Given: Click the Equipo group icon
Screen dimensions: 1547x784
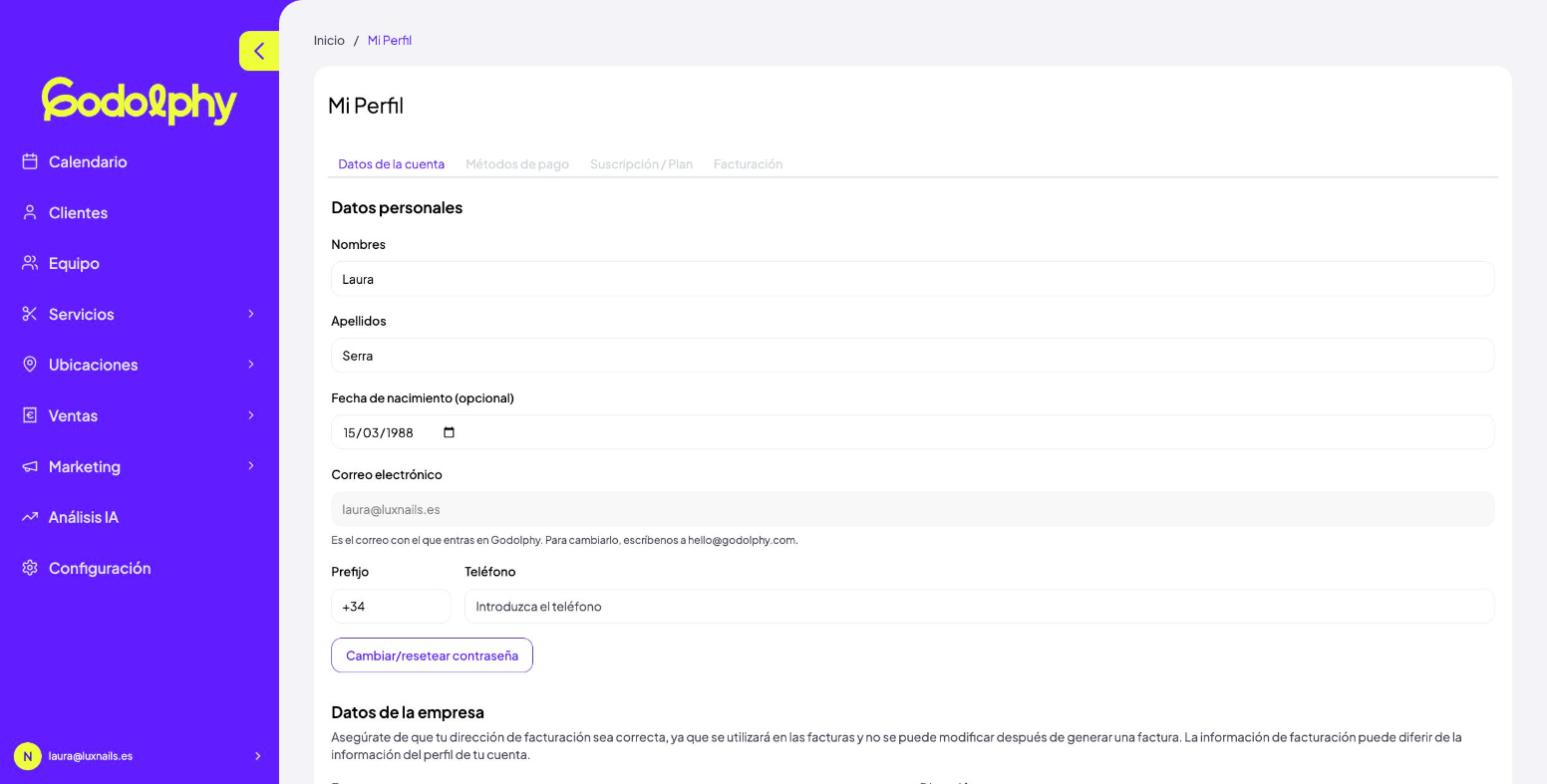Looking at the screenshot, I should (30, 264).
